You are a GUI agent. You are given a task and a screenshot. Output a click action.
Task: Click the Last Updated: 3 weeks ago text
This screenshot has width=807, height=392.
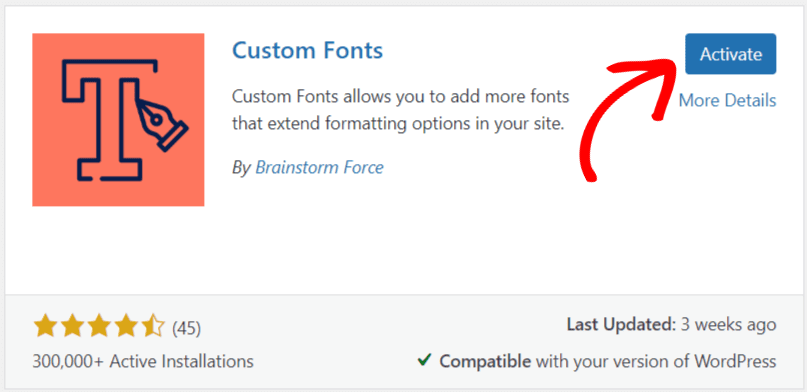(x=671, y=325)
